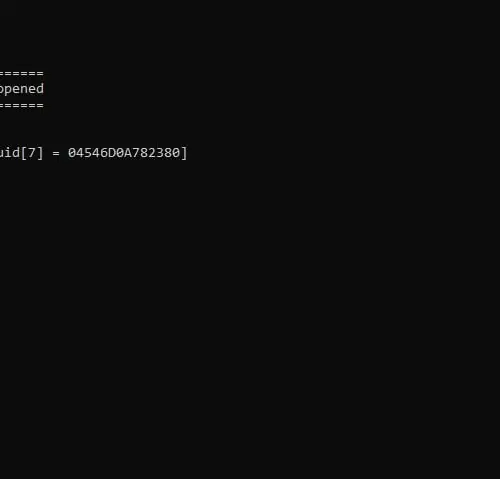
Task: Click the upper row of equals signs
Action: tap(22, 73)
